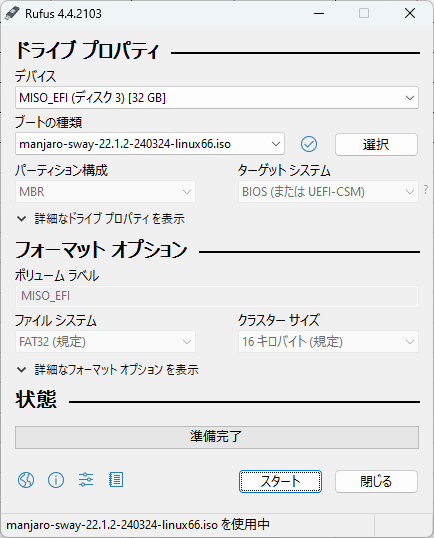
Task: Click the クラスター サイズ label
Action: 279,320
